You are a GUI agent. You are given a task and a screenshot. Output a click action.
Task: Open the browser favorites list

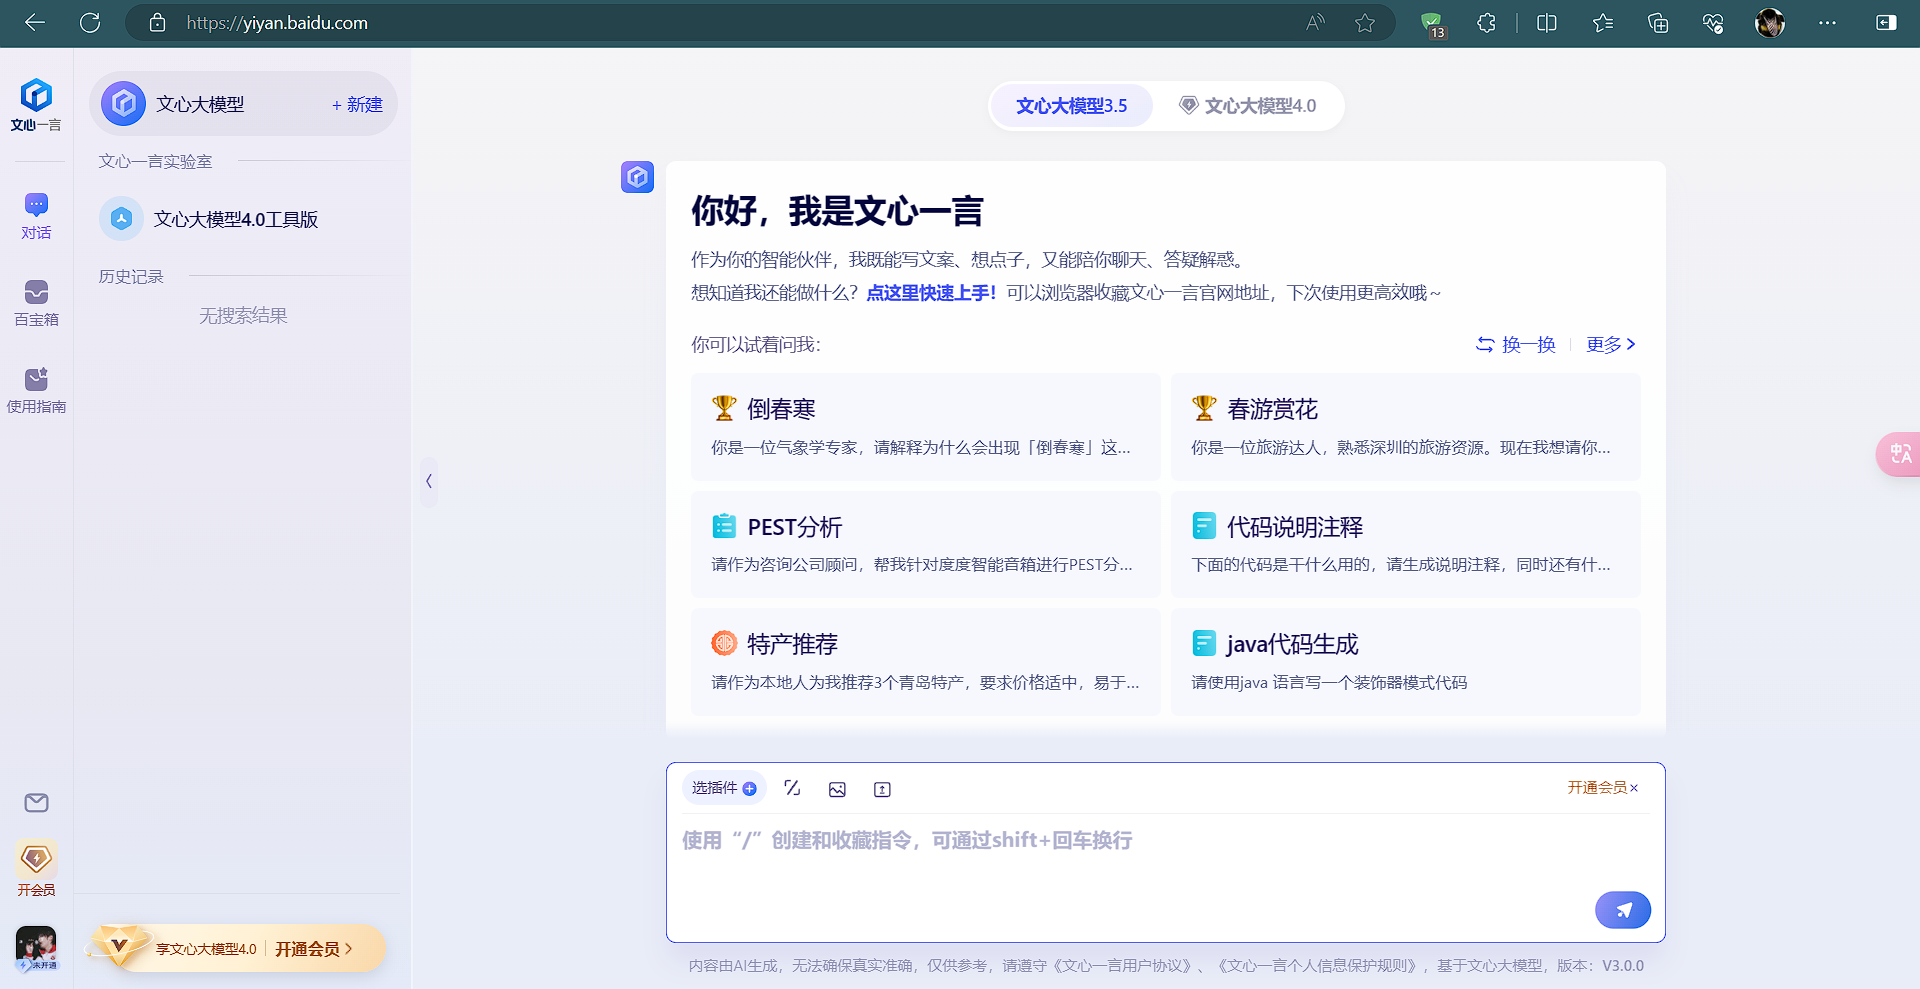click(x=1603, y=23)
